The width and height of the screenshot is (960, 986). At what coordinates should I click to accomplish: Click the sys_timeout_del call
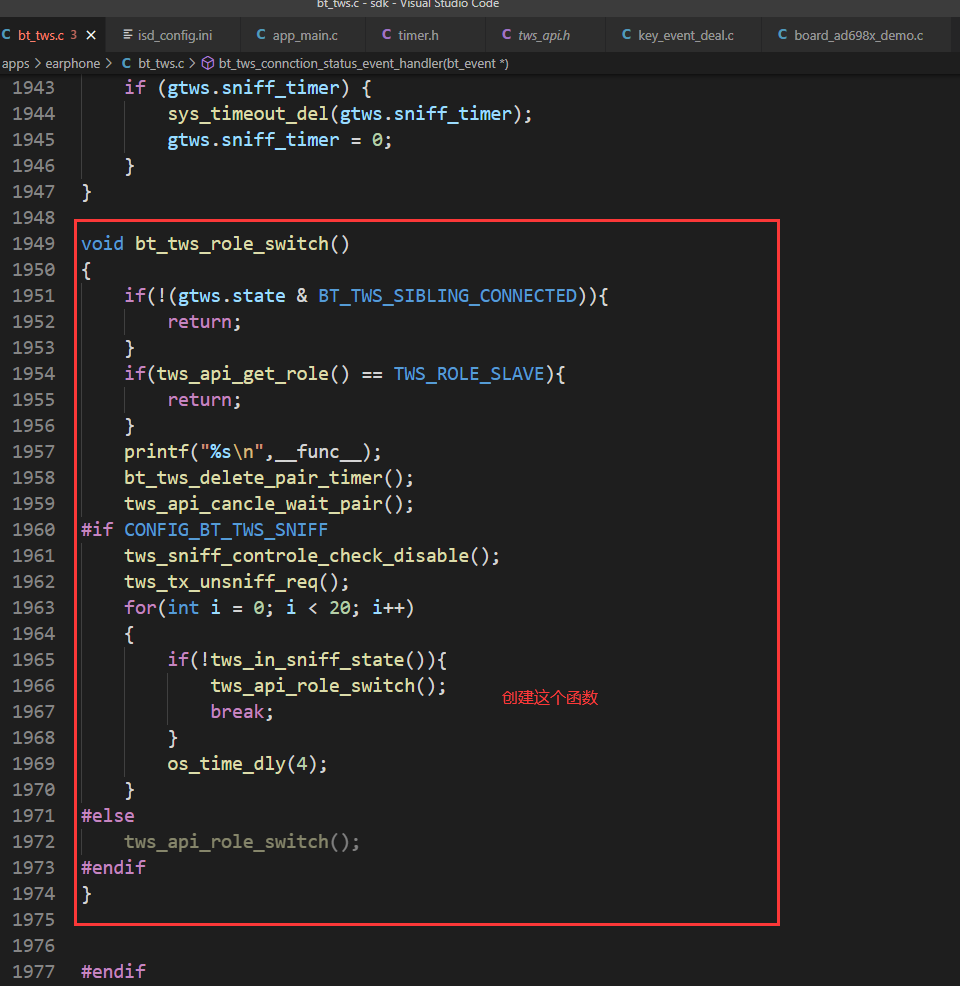pyautogui.click(x=248, y=114)
